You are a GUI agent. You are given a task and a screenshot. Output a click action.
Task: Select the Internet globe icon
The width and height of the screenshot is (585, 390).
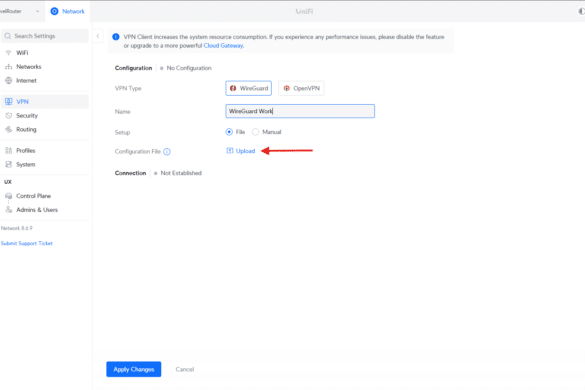click(x=8, y=81)
